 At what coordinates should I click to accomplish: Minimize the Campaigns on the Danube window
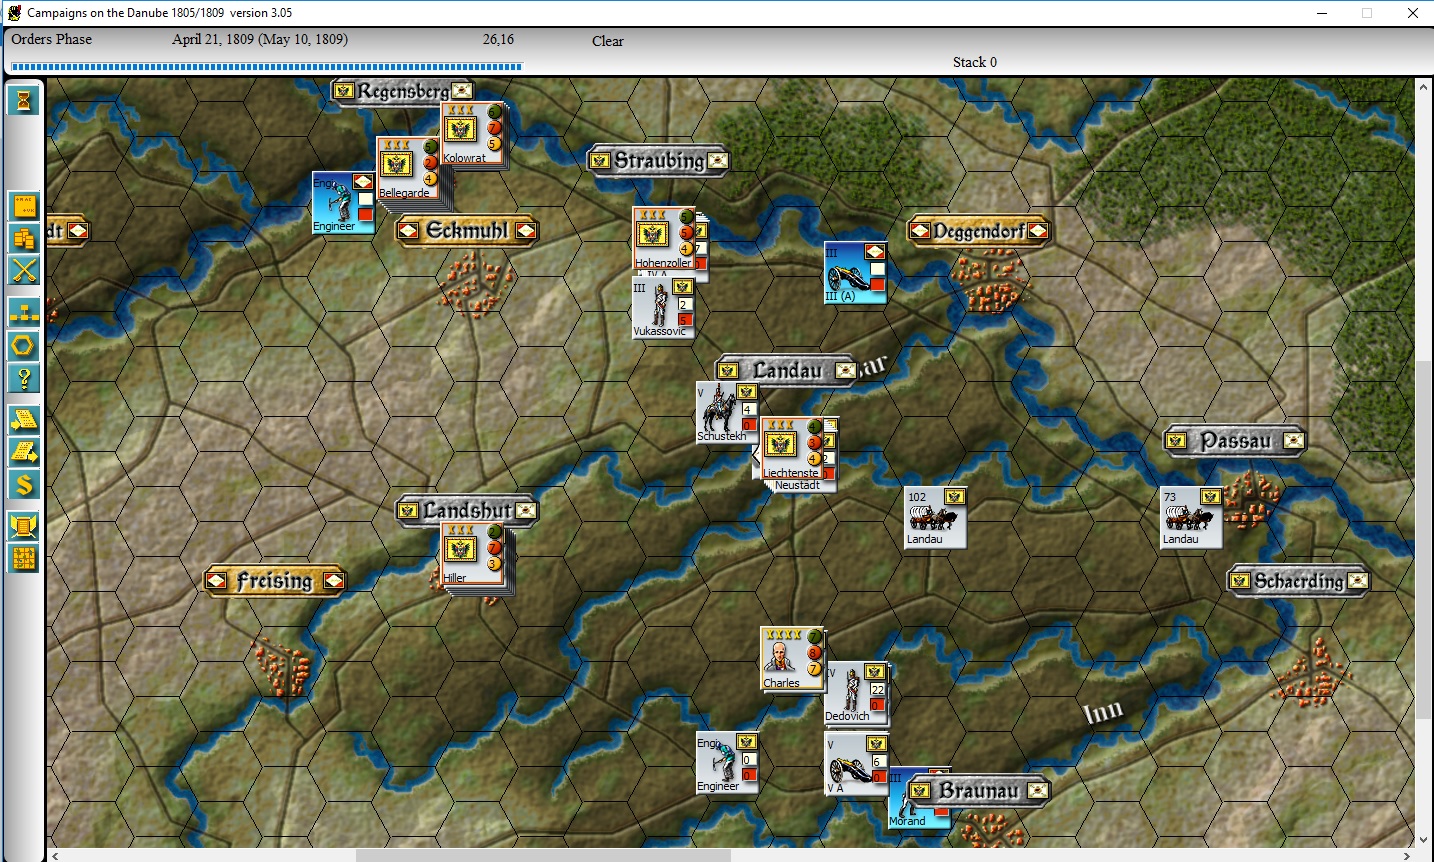1322,13
